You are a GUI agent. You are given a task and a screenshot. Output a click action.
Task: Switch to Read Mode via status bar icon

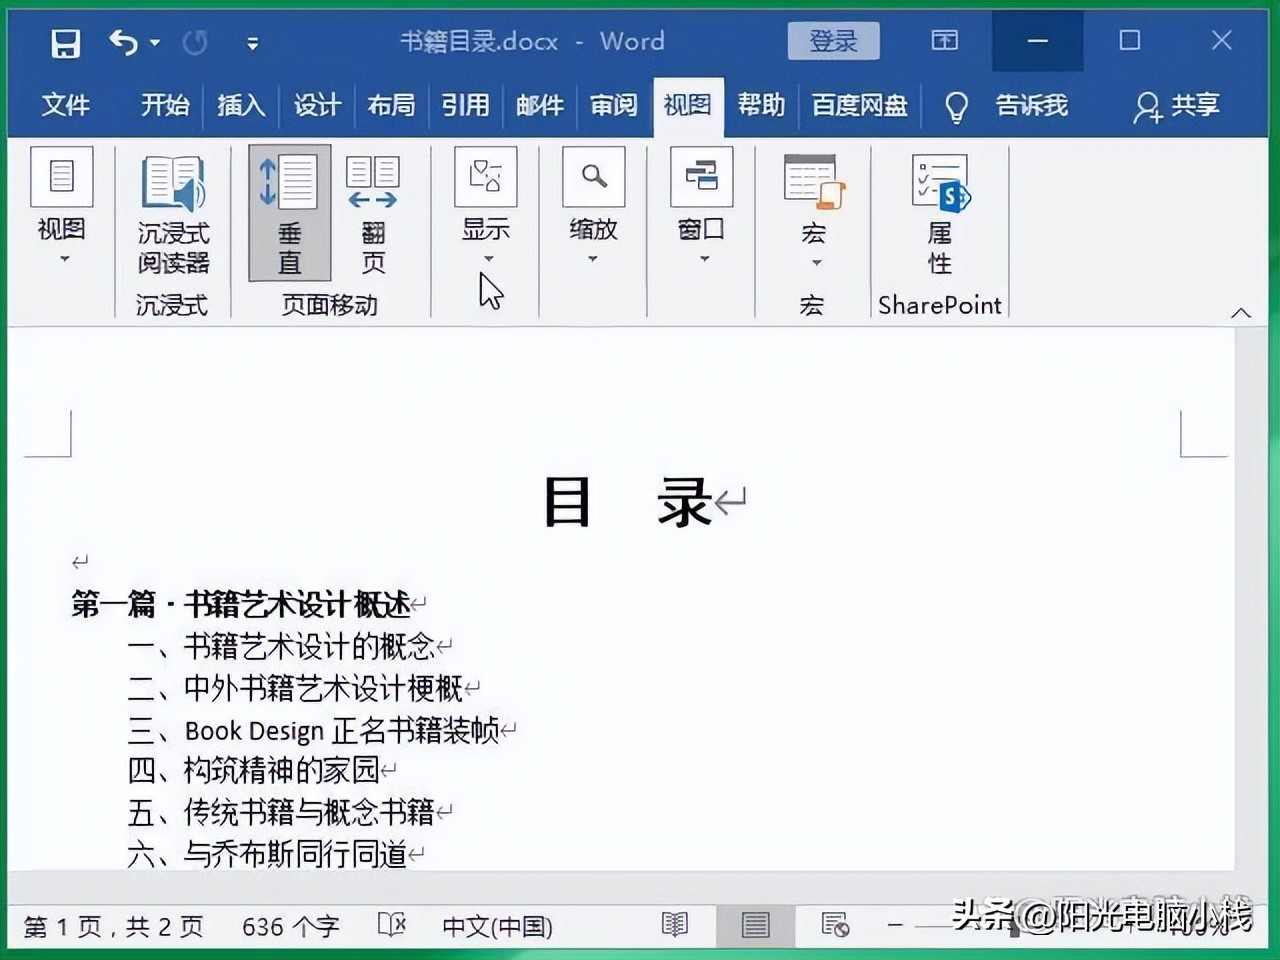click(x=675, y=925)
